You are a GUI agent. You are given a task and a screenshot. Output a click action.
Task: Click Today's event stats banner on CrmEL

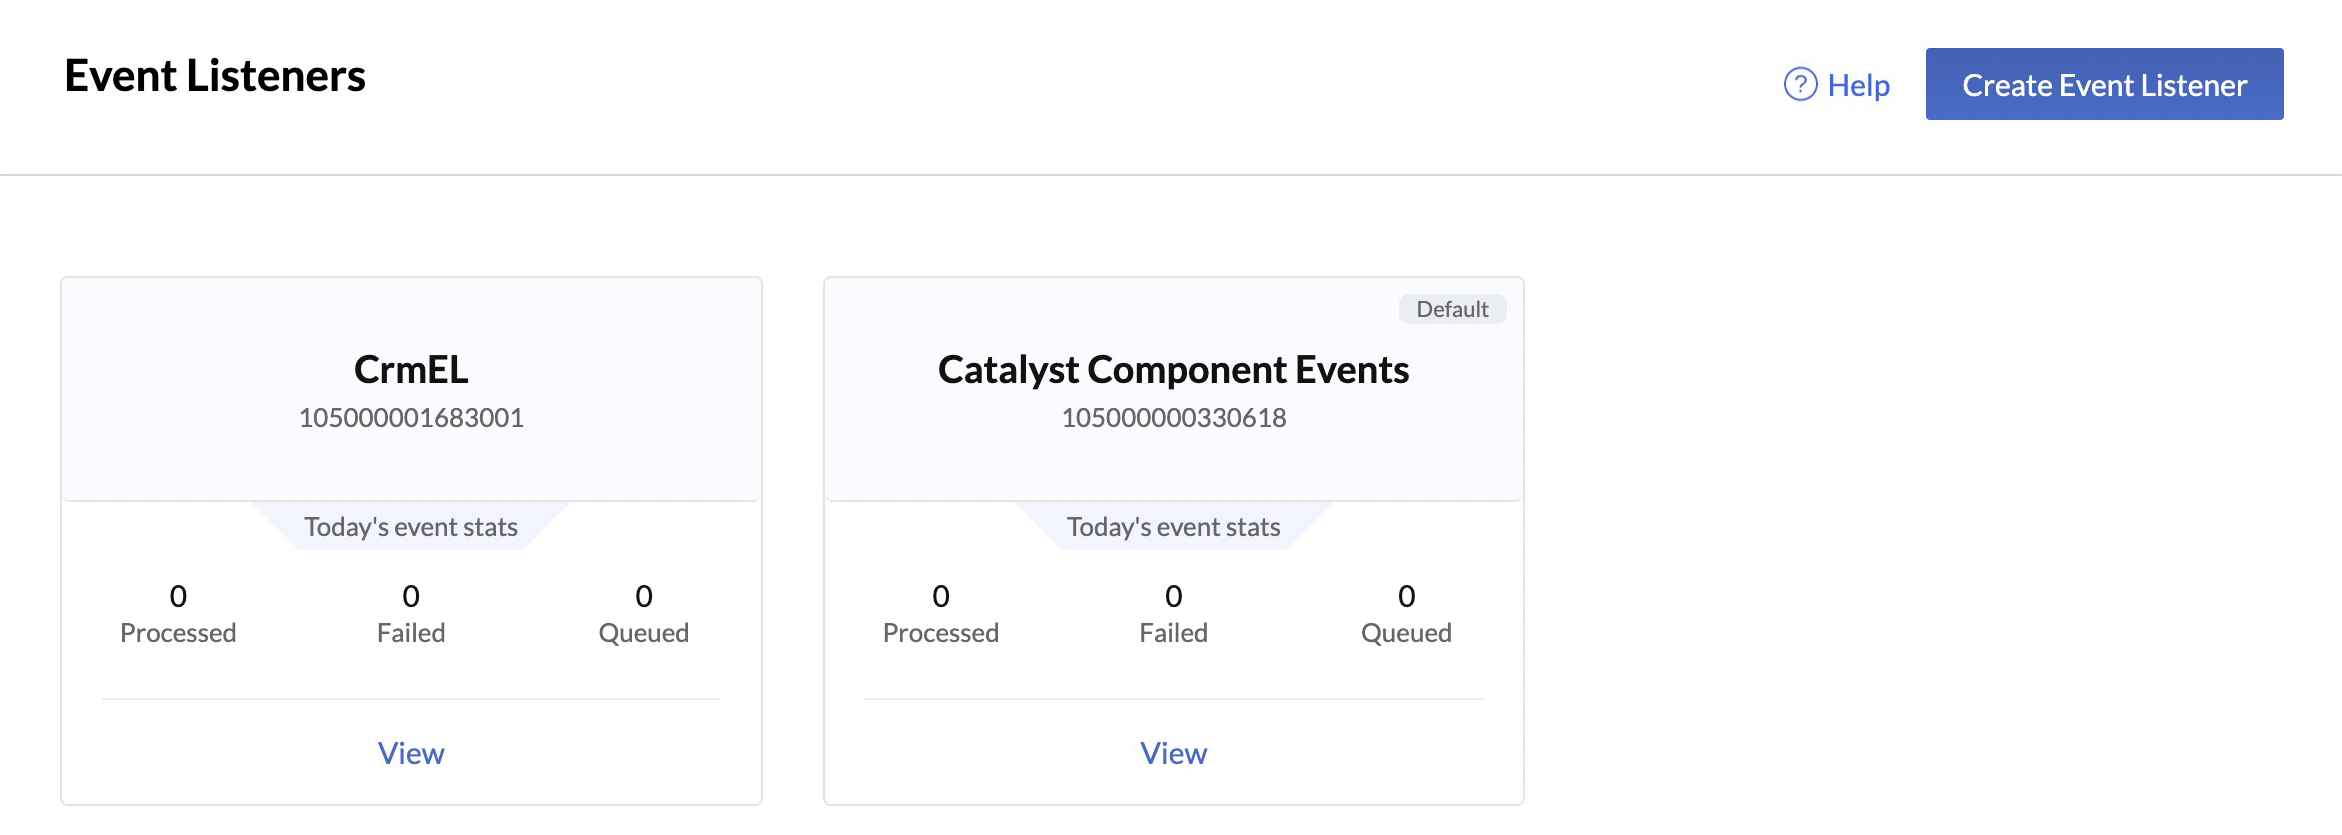pos(411,526)
